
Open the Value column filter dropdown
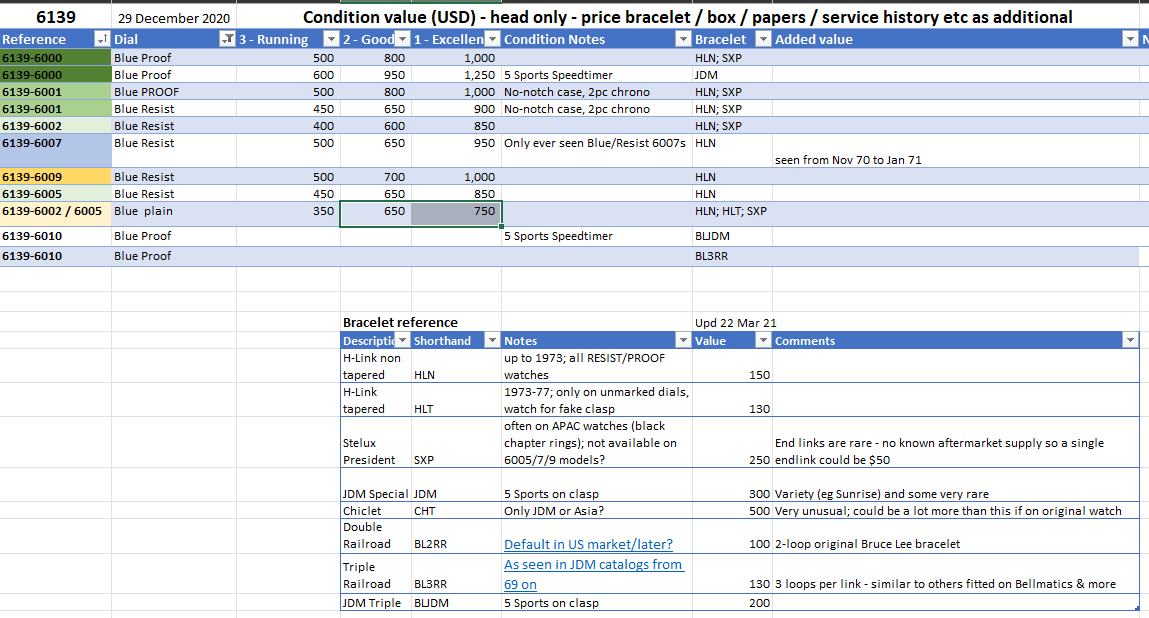pyautogui.click(x=763, y=341)
